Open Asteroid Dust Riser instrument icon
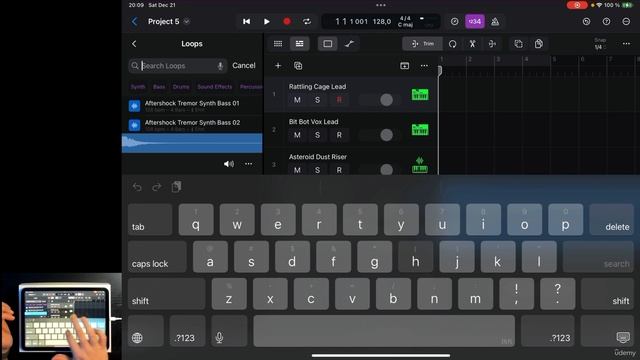The height and width of the screenshot is (360, 640). (420, 165)
